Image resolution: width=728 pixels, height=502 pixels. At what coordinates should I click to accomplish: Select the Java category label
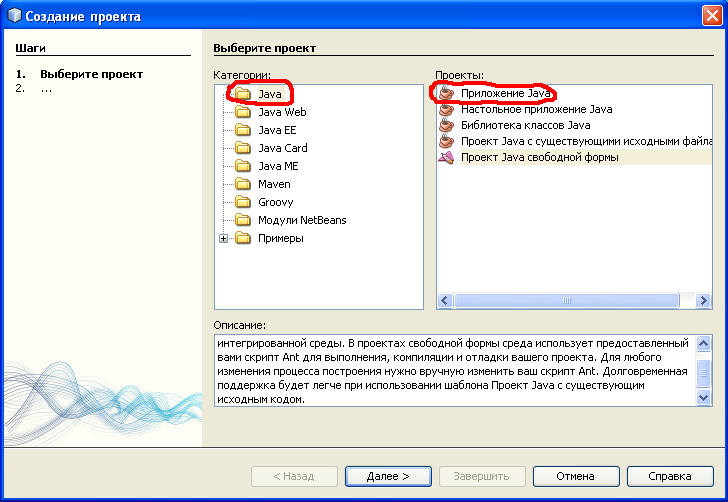point(270,94)
